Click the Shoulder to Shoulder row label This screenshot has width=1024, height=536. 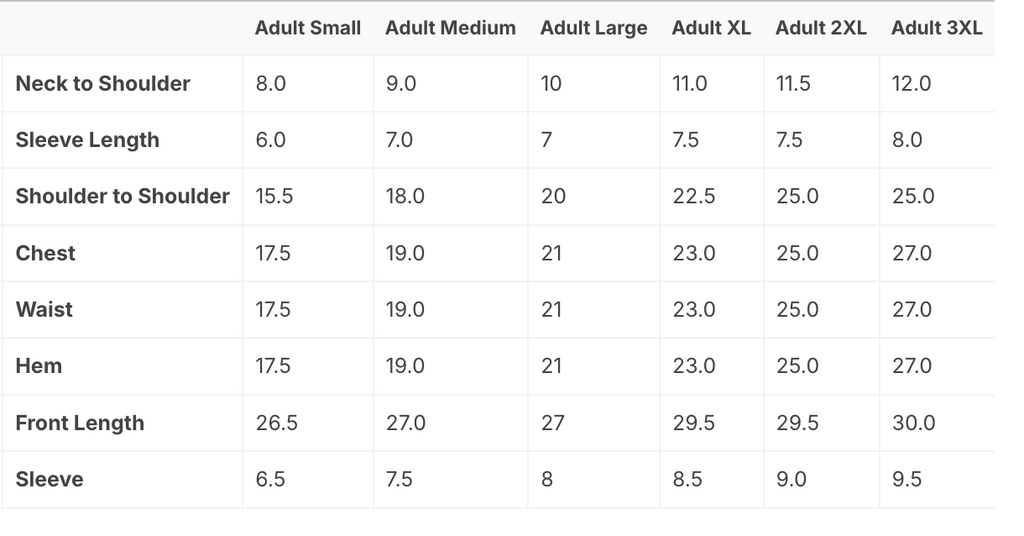click(x=122, y=196)
